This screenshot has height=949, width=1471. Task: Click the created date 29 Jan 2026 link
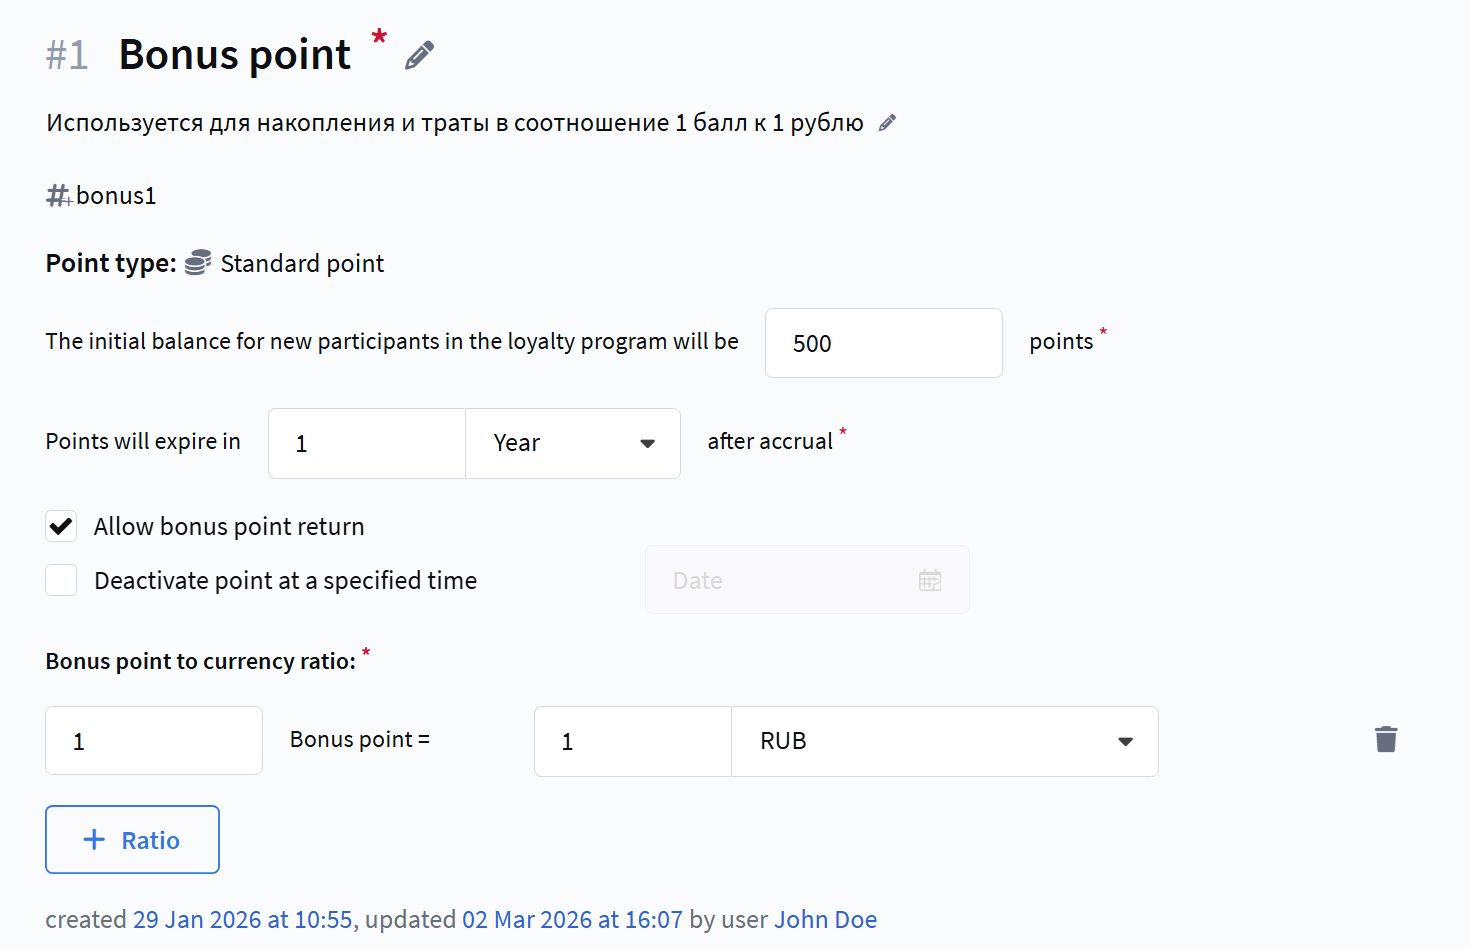[x=243, y=920]
